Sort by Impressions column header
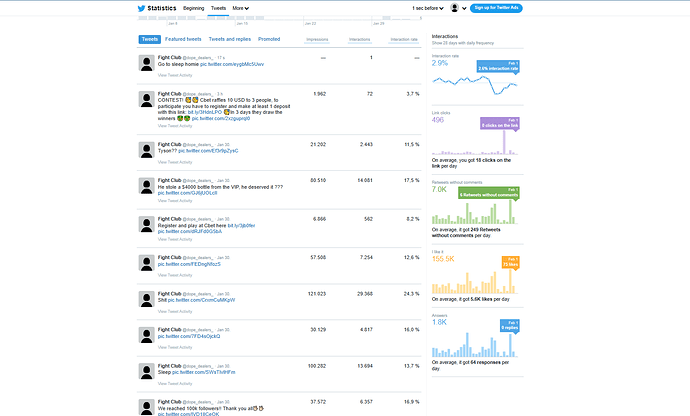The width and height of the screenshot is (690, 416). [x=317, y=40]
